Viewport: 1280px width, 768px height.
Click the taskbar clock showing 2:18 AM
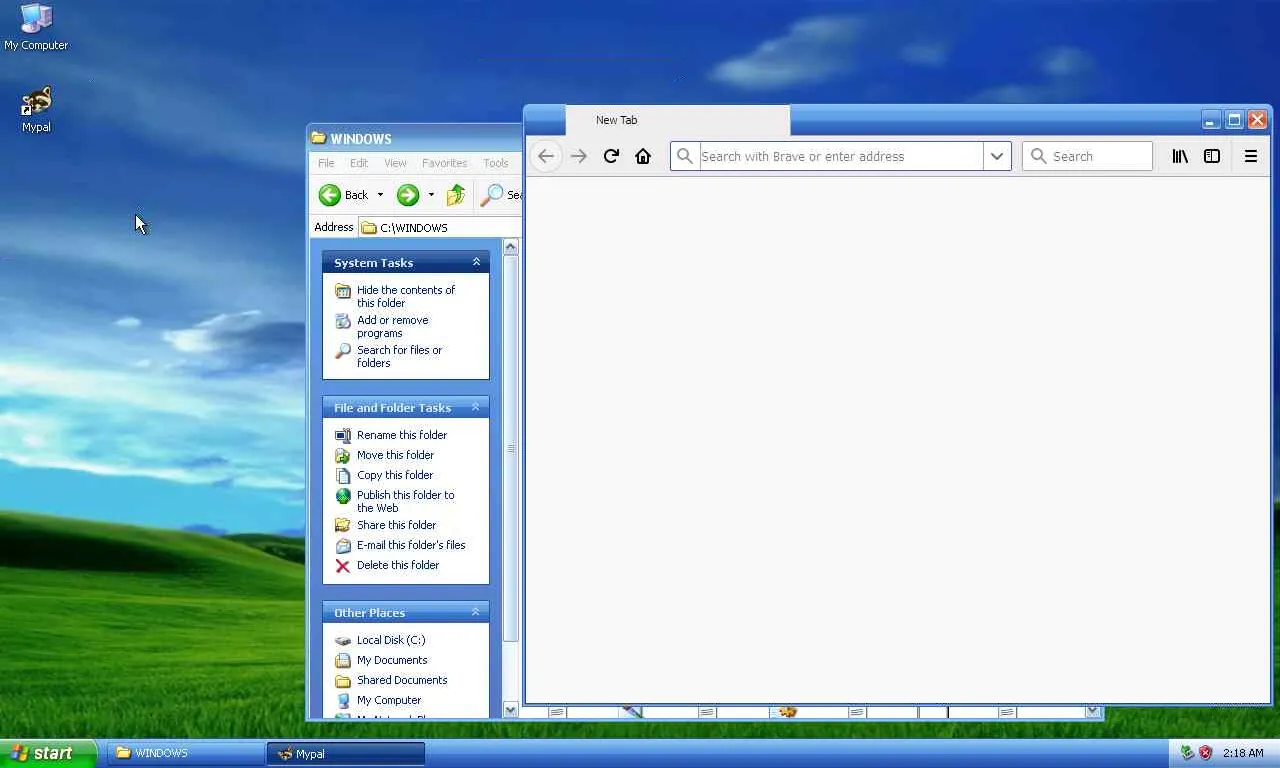coord(1243,753)
